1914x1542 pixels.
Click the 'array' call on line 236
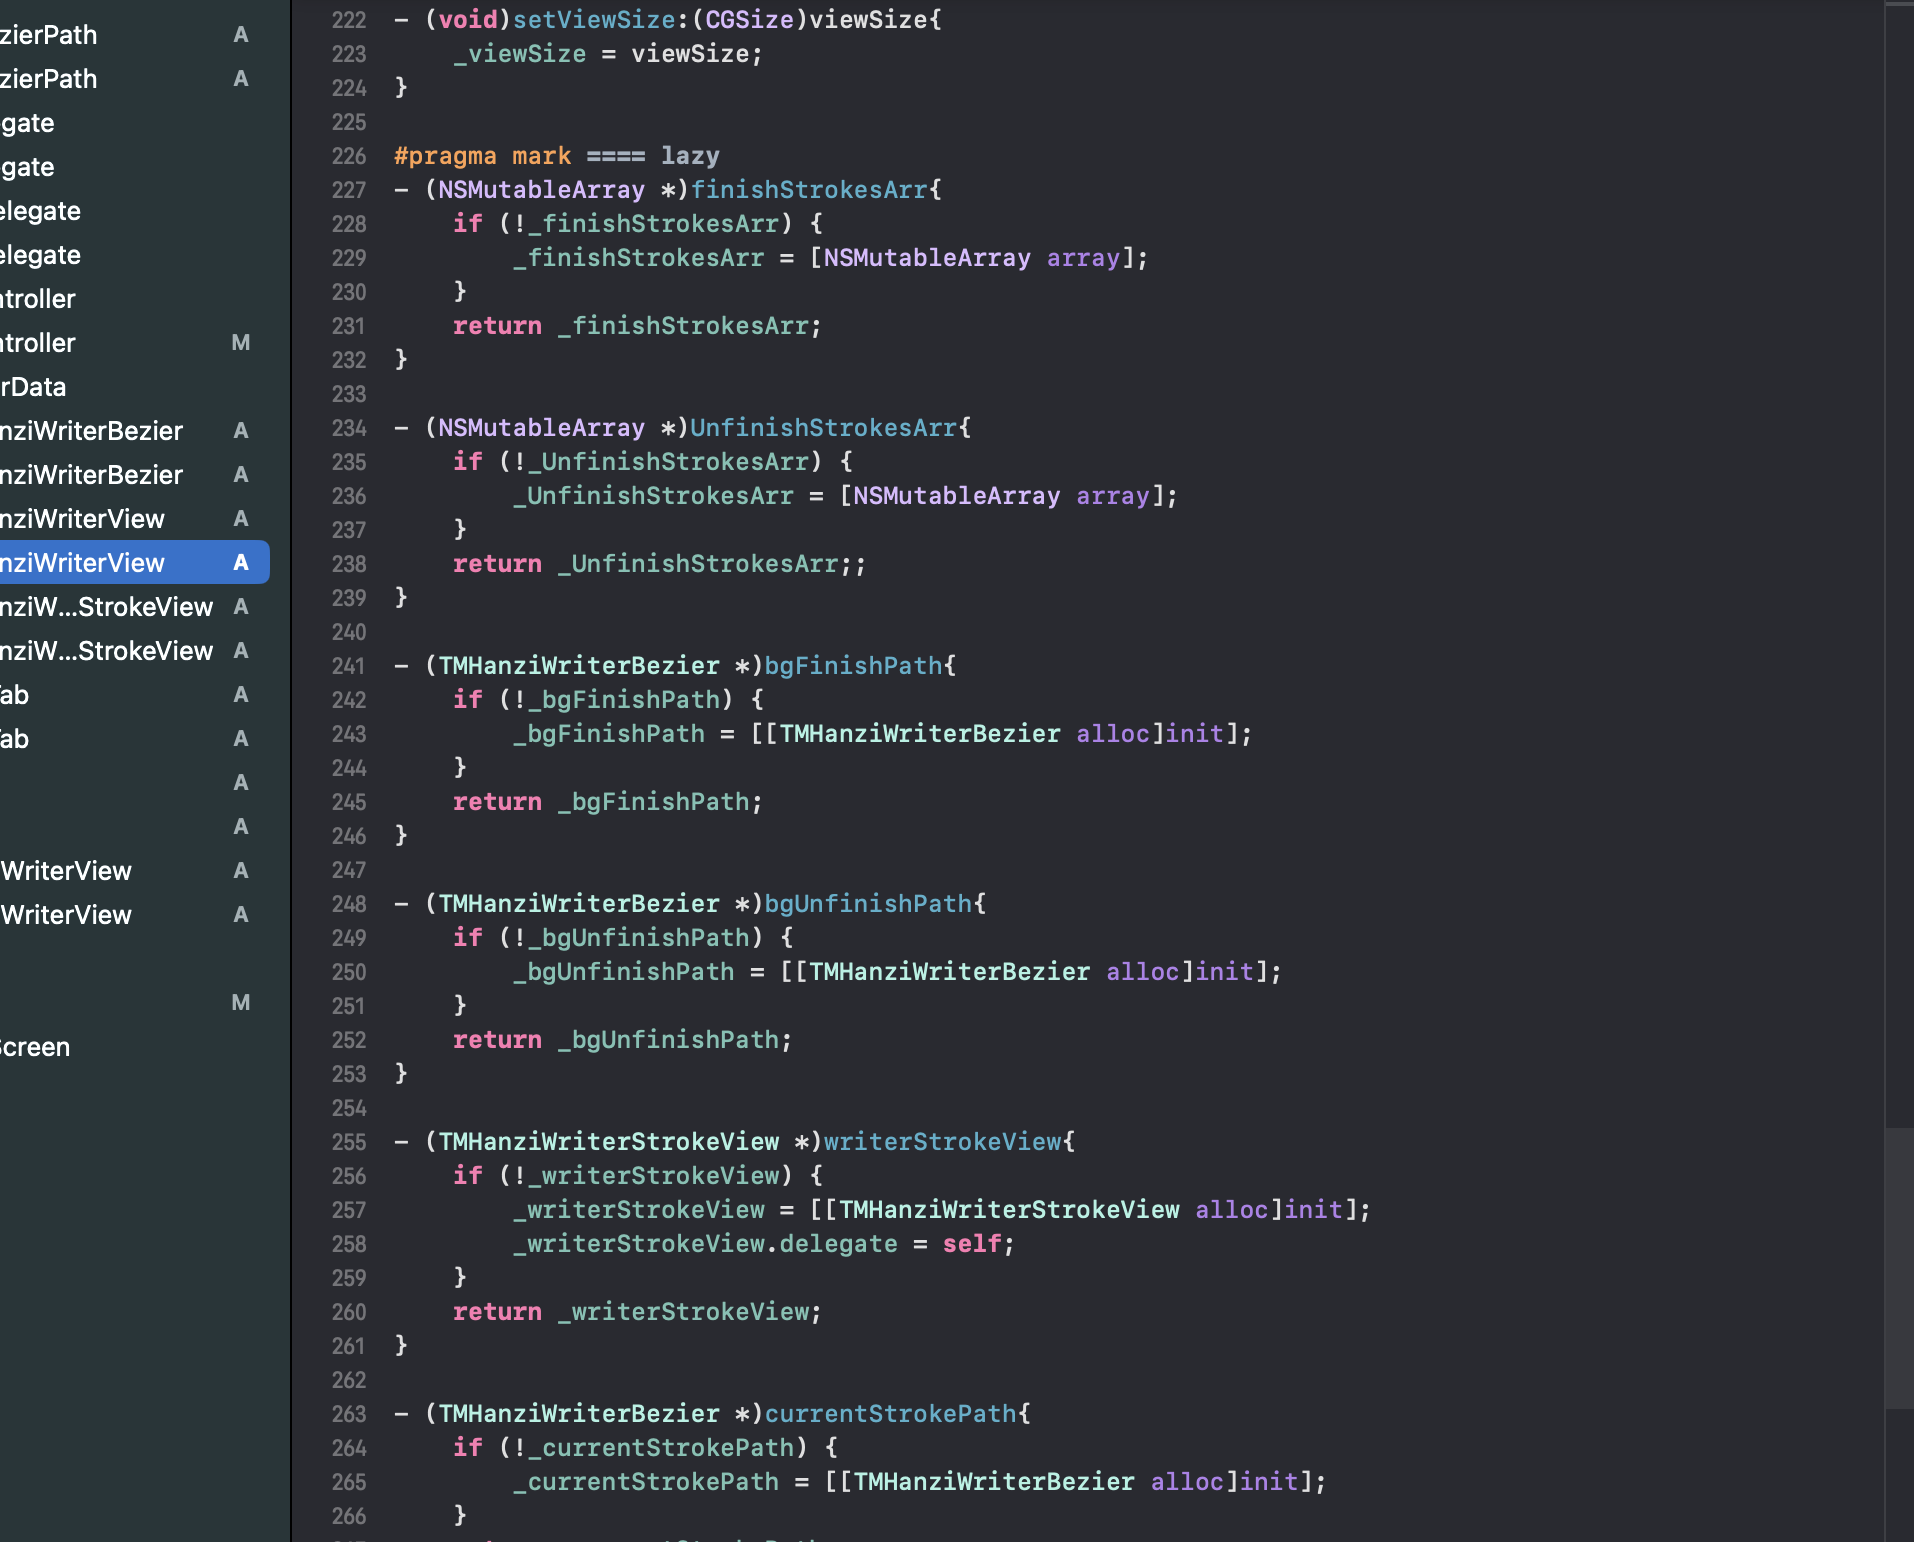1113,496
